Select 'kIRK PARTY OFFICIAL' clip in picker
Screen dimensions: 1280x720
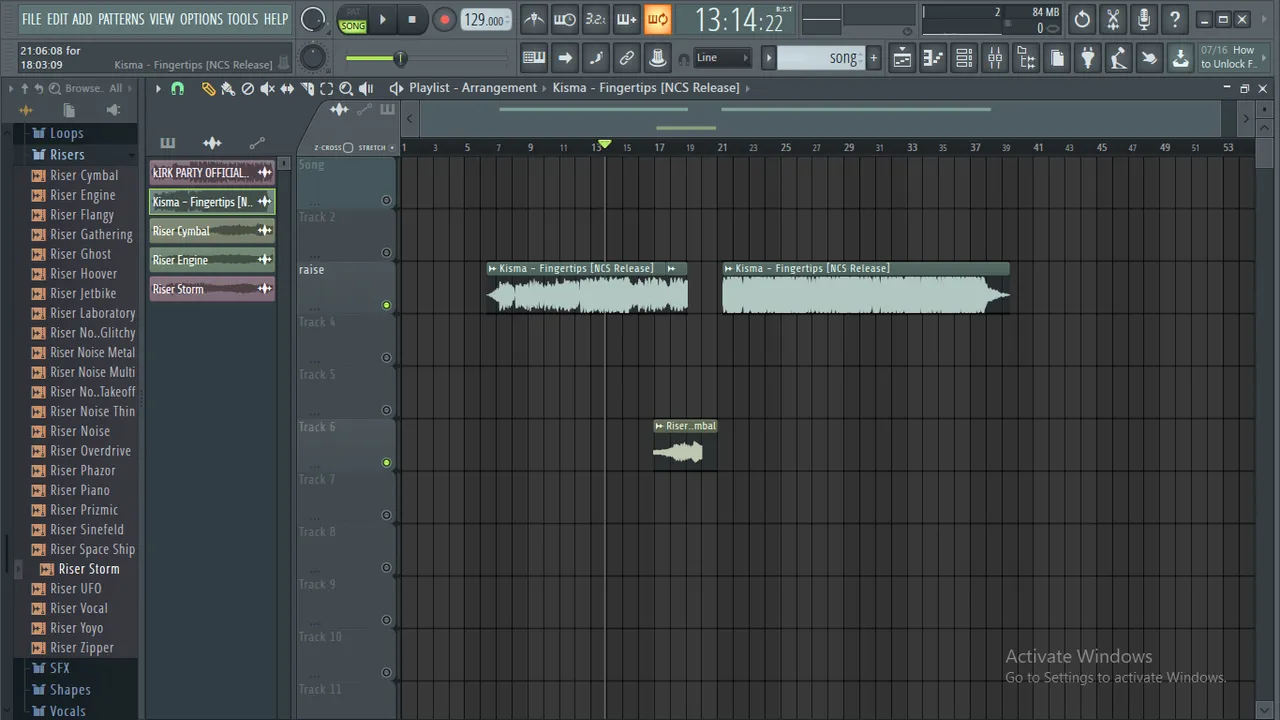tap(212, 172)
